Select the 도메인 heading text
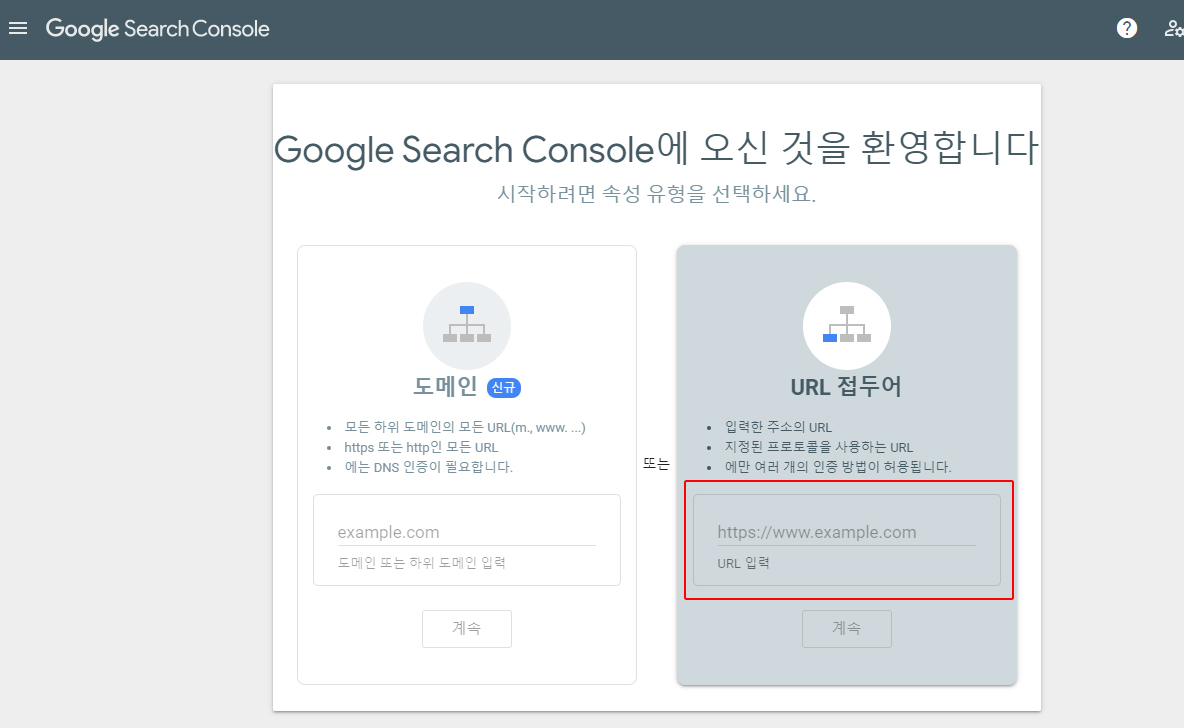The image size is (1184, 728). pos(445,387)
